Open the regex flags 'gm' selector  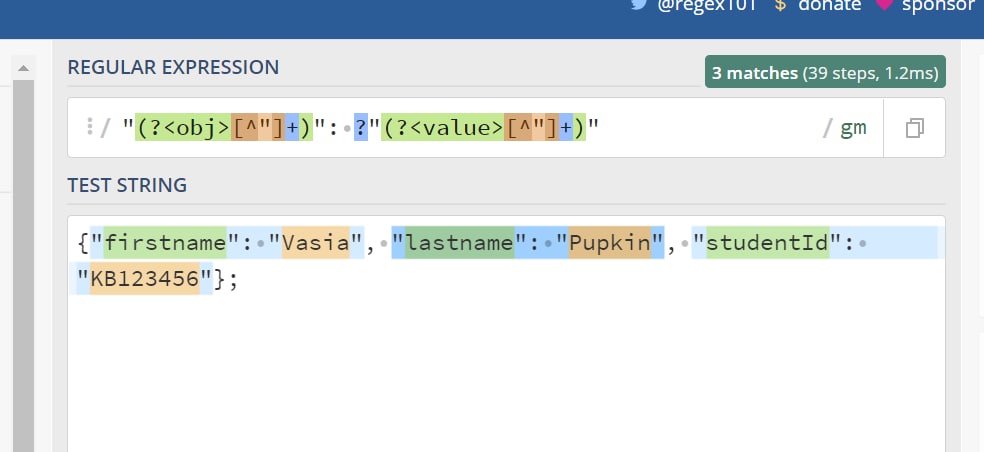[x=853, y=128]
